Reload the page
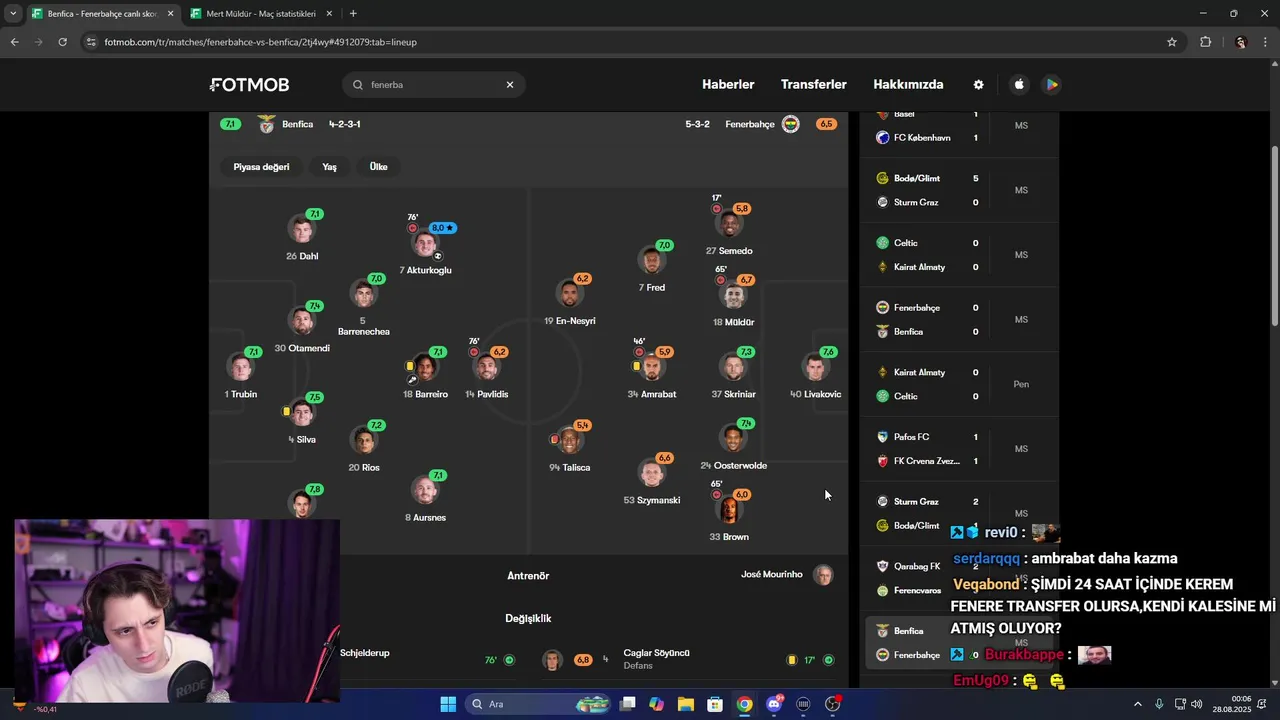 tap(62, 42)
